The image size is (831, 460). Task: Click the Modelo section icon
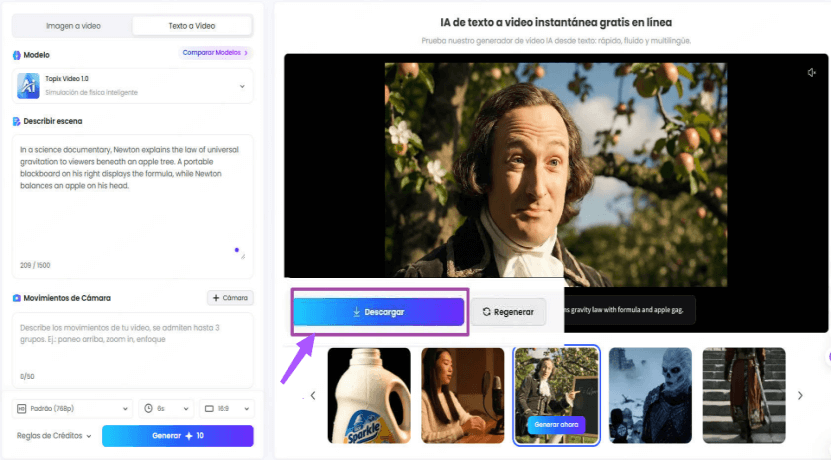click(16, 55)
